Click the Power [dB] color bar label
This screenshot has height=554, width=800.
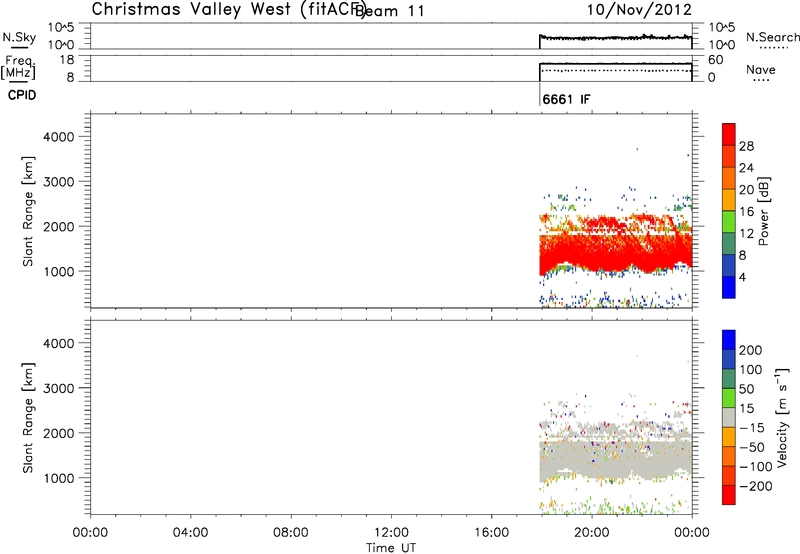click(x=763, y=211)
